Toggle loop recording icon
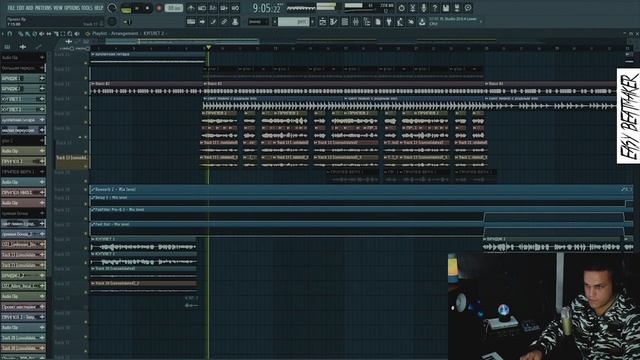 coord(235,8)
